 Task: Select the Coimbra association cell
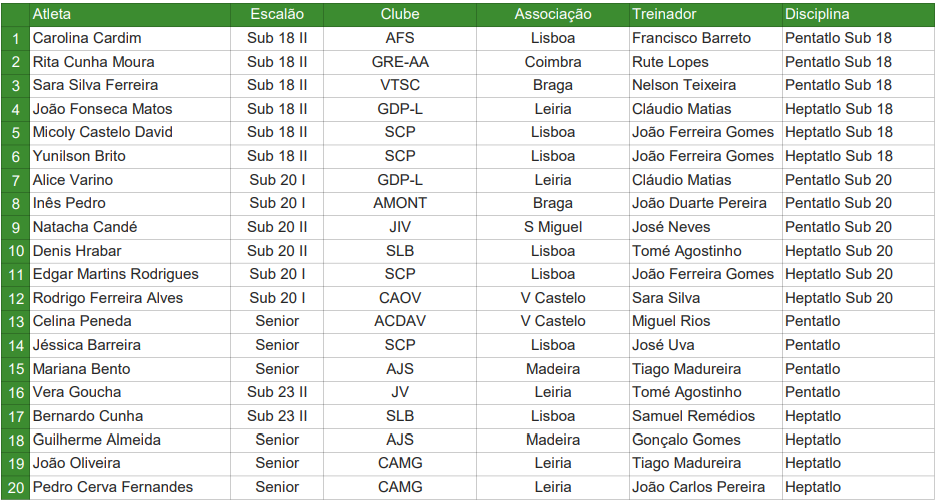click(553, 62)
